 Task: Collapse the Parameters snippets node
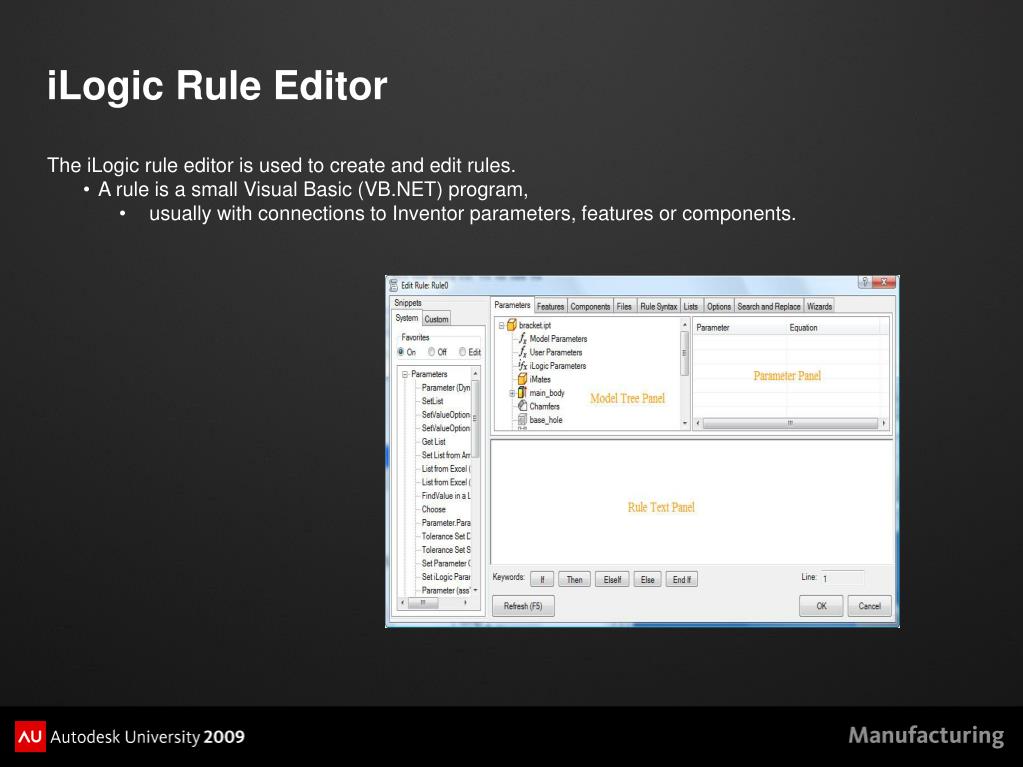(405, 374)
